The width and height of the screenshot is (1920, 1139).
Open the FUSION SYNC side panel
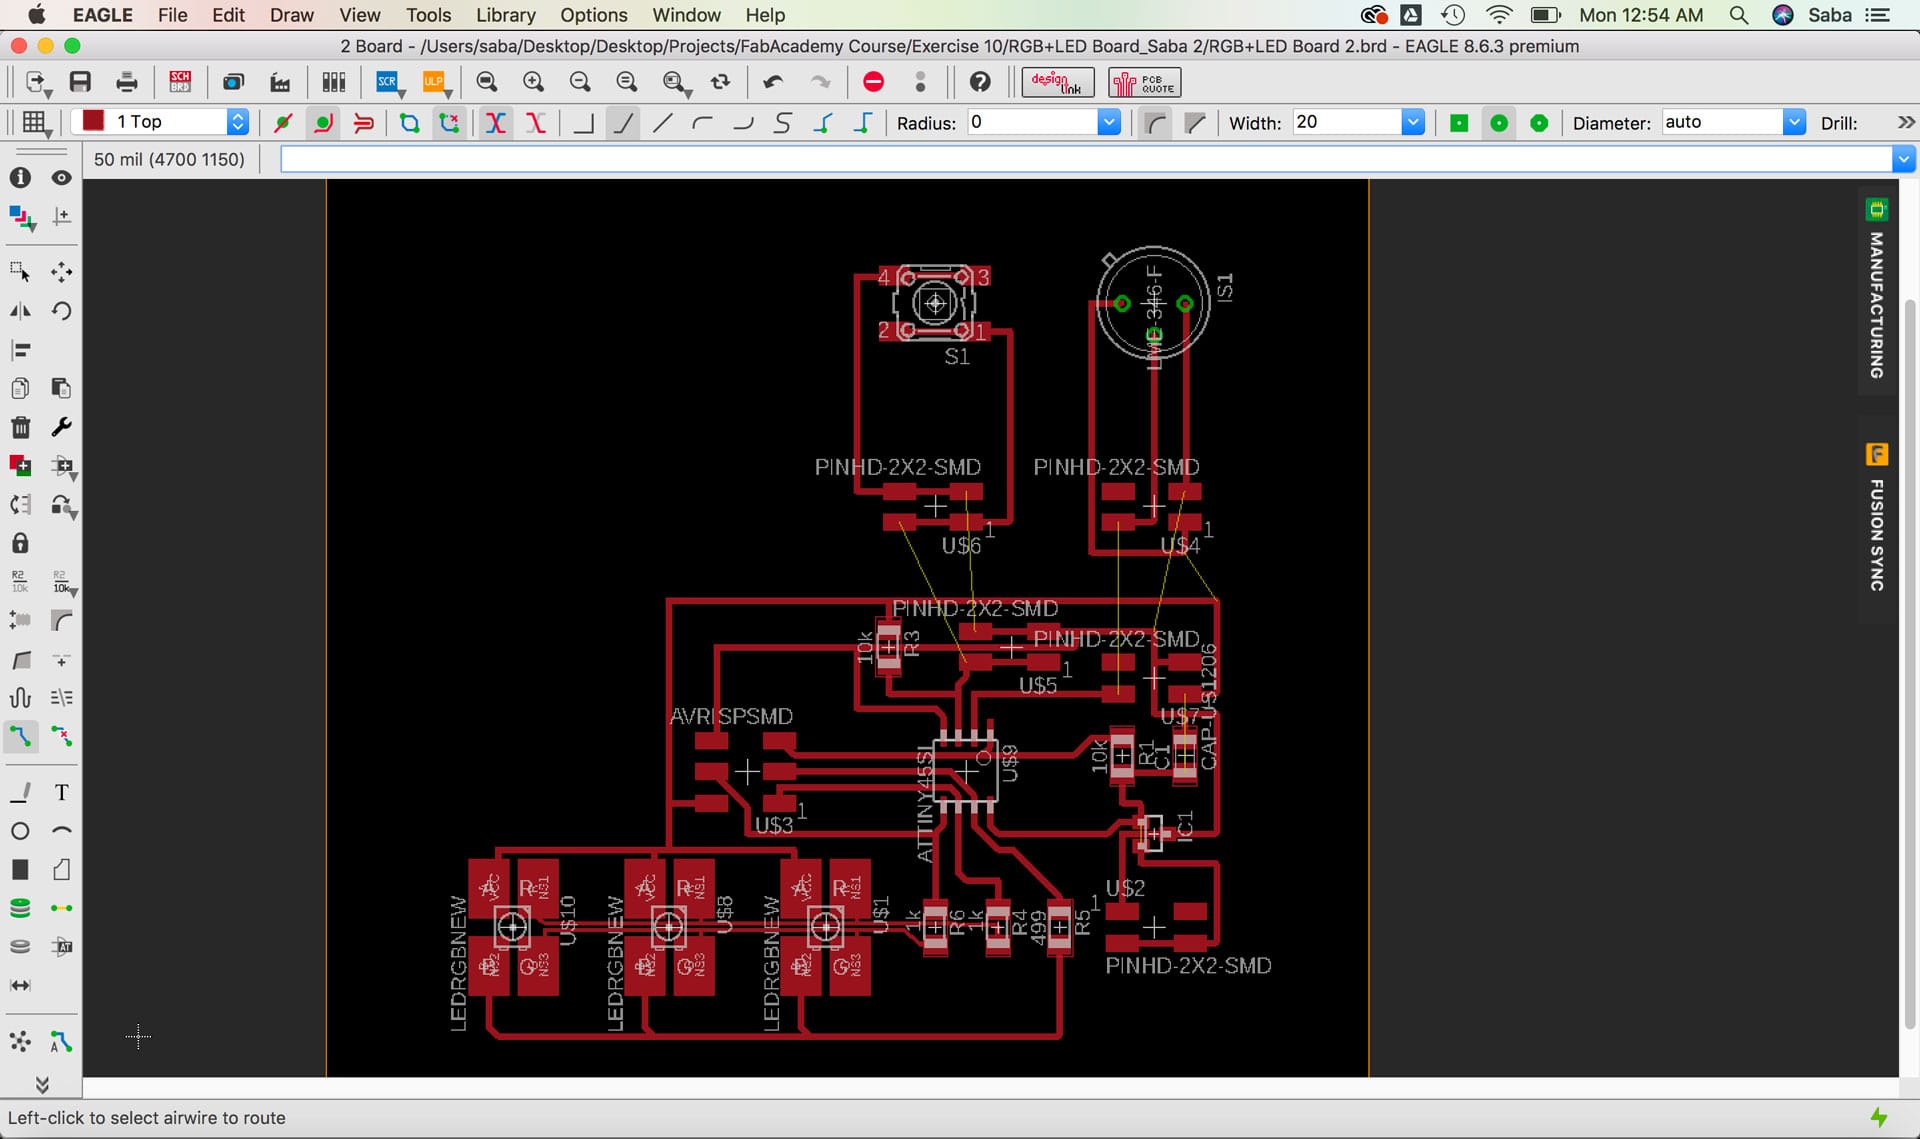point(1877,518)
